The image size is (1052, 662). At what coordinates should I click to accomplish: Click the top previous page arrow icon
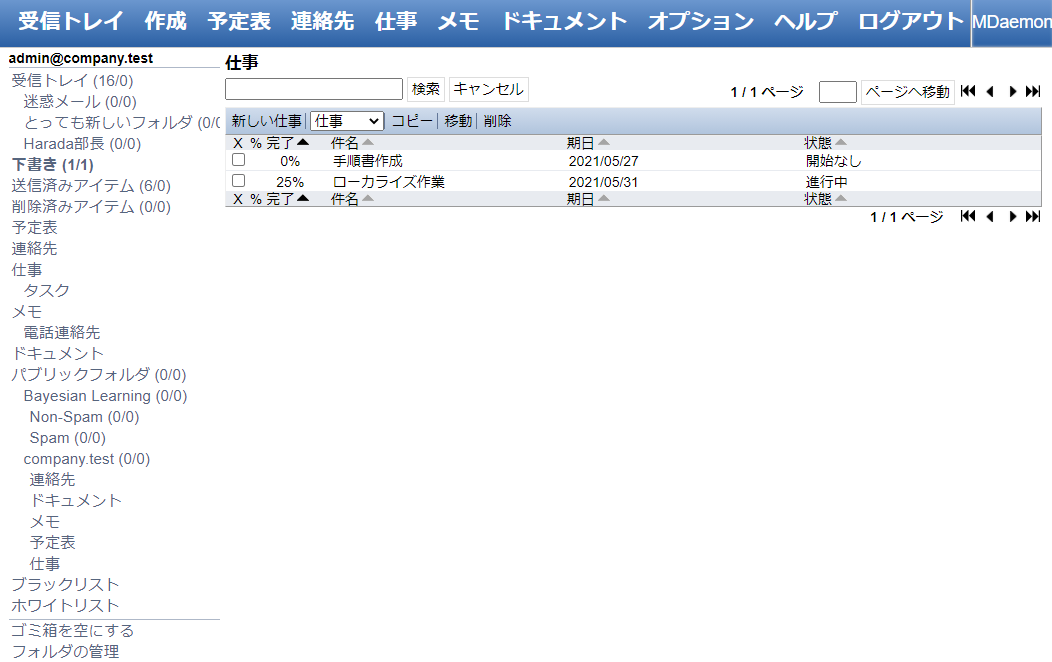click(x=990, y=91)
